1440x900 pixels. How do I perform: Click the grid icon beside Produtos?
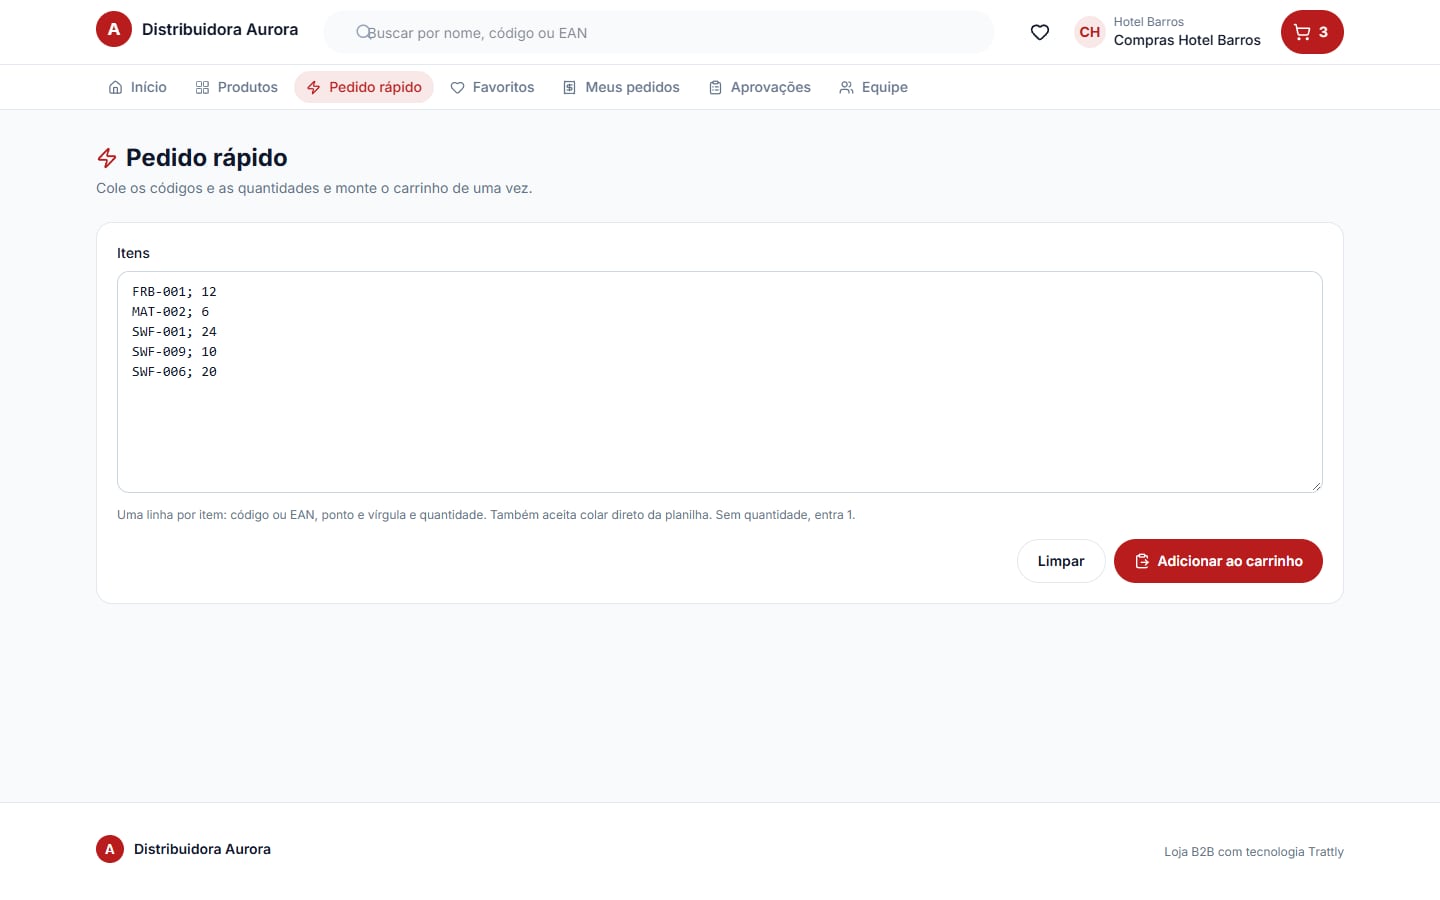(202, 87)
